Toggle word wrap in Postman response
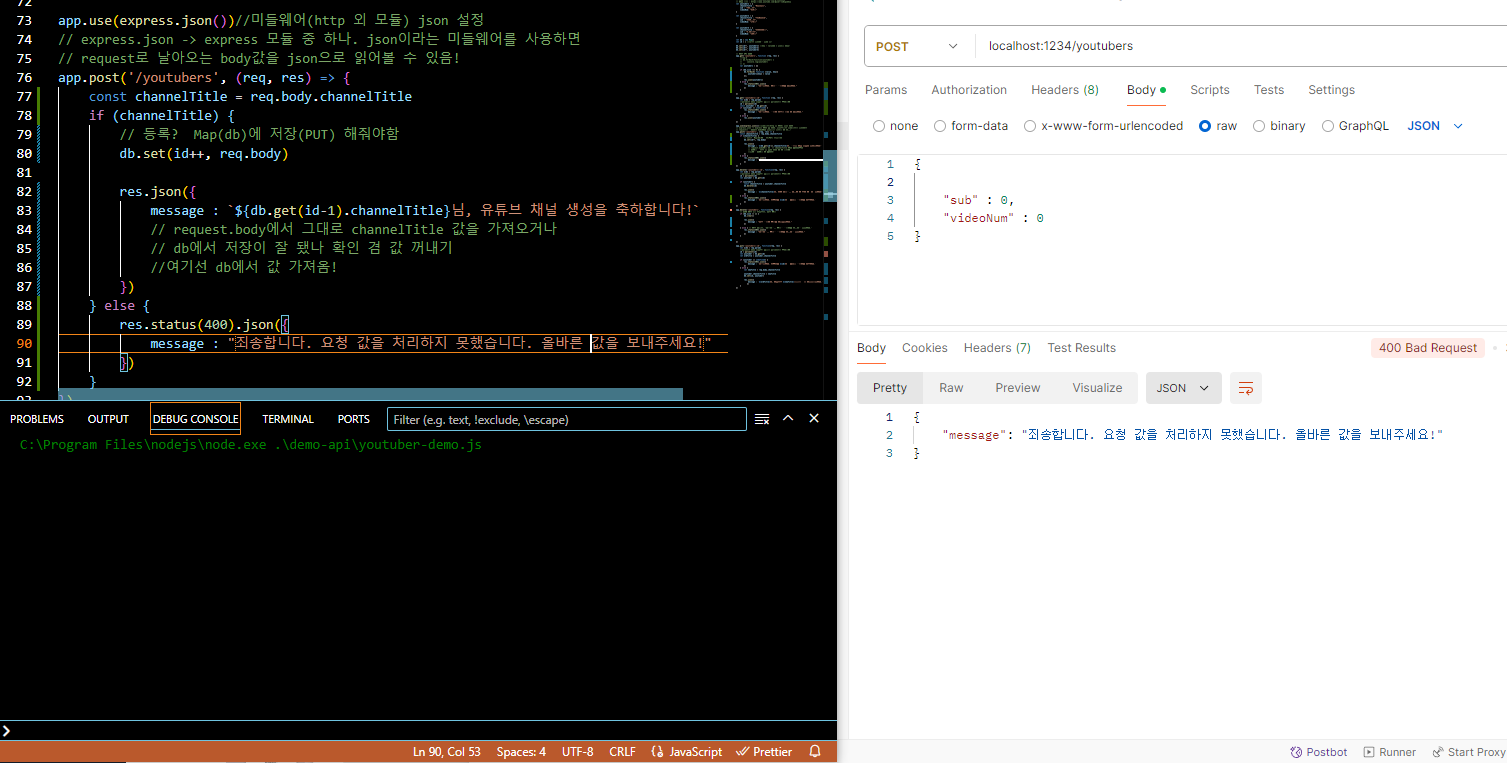Viewport: 1507px width, 763px height. 1246,388
